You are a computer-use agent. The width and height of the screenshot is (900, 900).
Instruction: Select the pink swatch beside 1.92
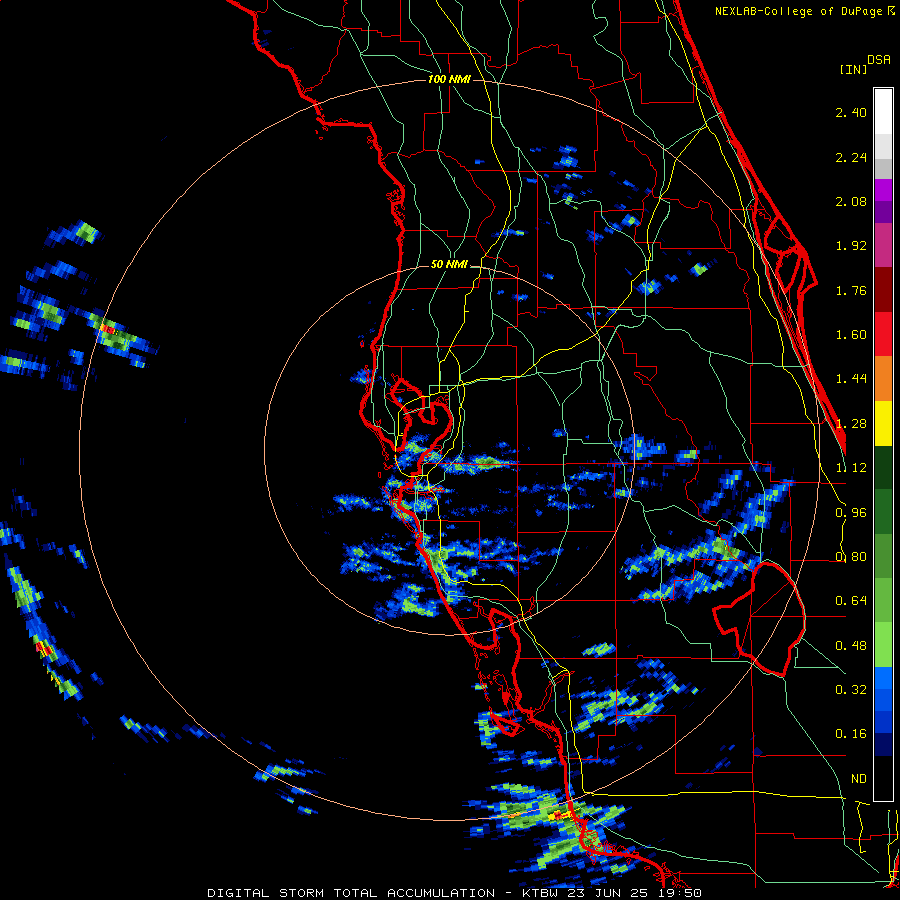click(x=883, y=245)
